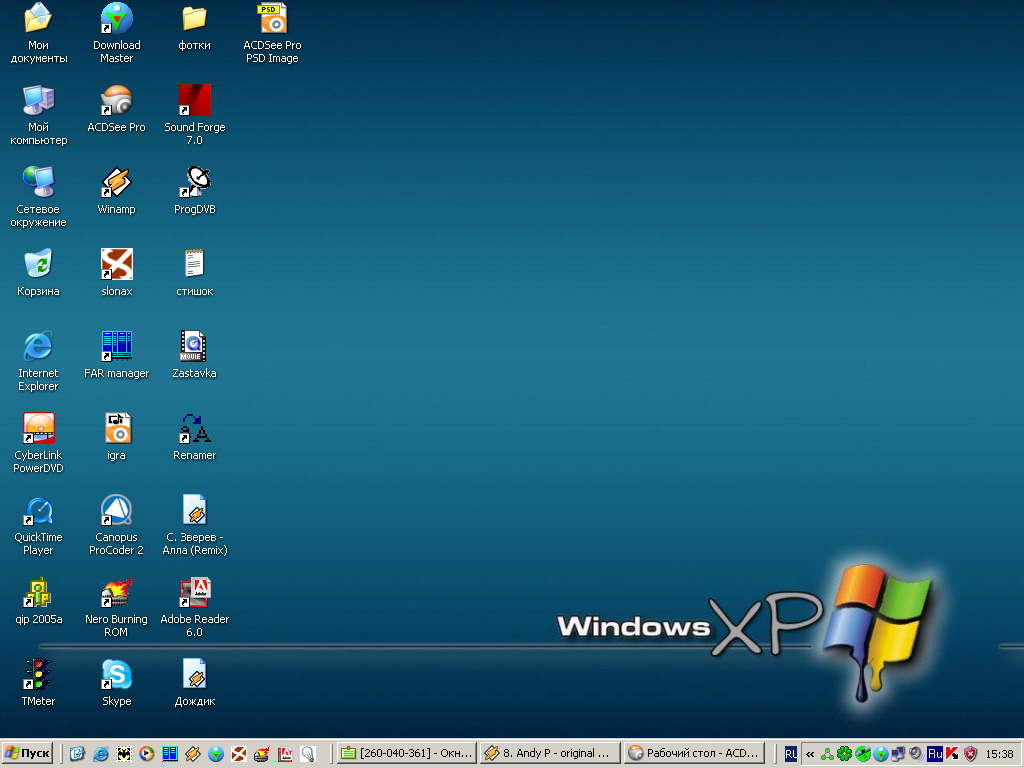Open the Download Master desktop shortcut
1024x768 pixels.
pos(117,19)
